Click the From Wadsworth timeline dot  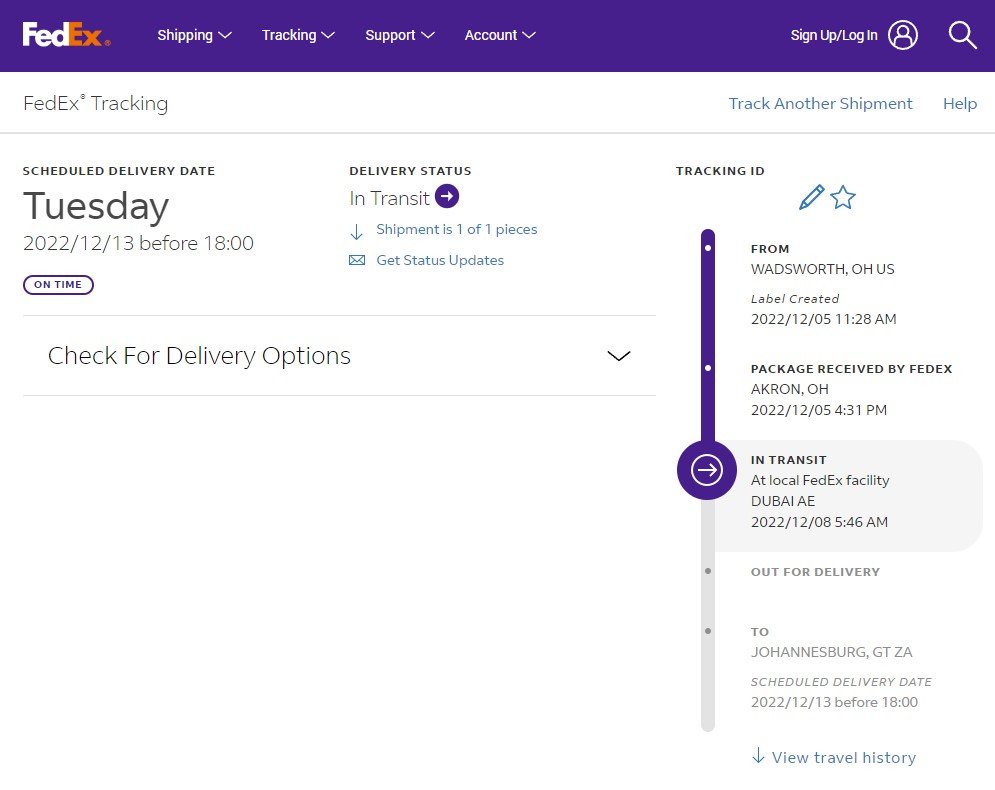(x=708, y=248)
